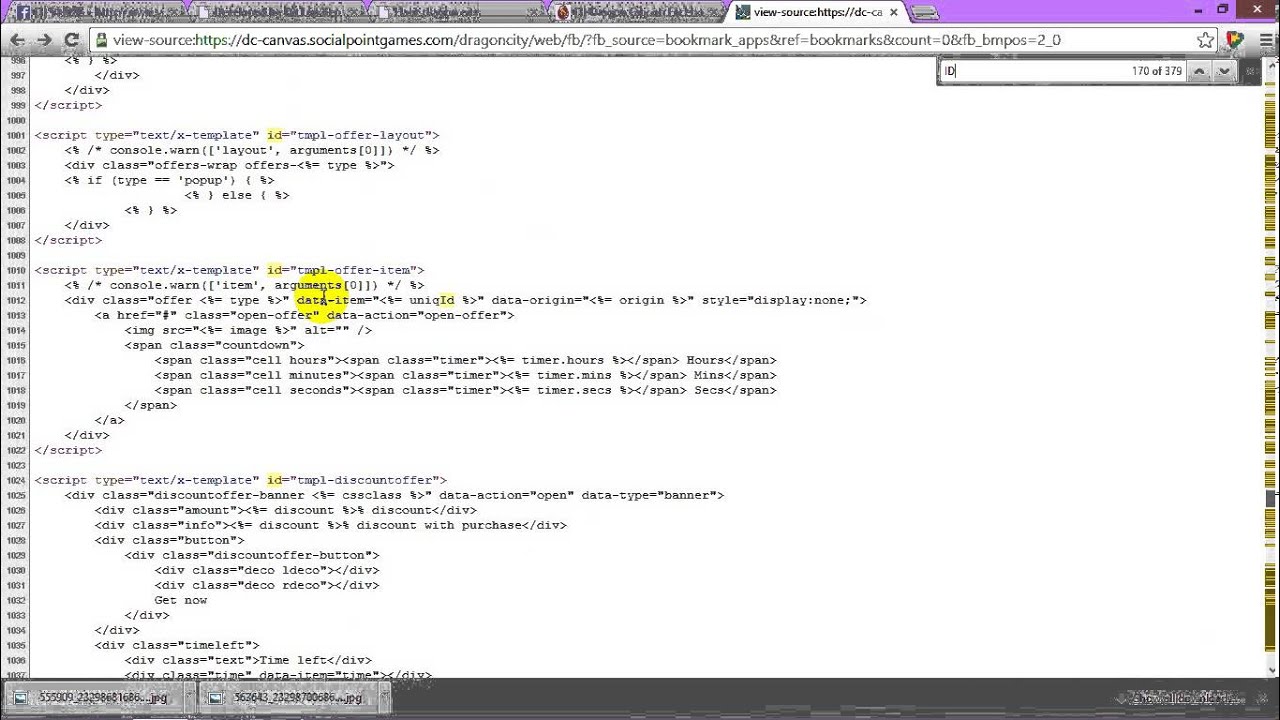Go back with the browser Back arrow
This screenshot has height=720, width=1280.
tap(16, 40)
